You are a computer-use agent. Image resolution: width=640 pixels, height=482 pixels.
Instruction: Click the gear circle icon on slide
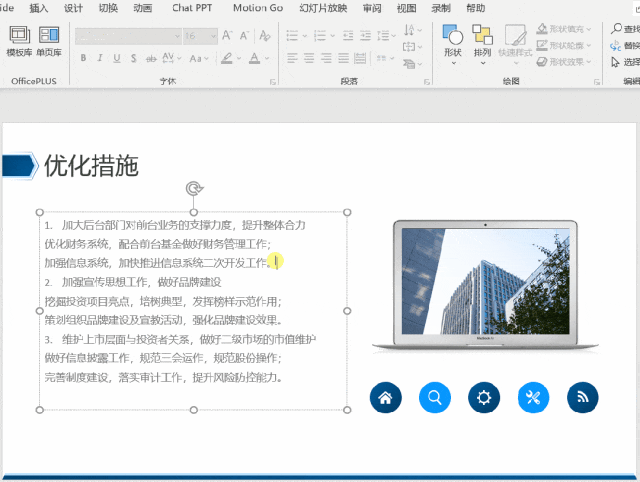(484, 397)
